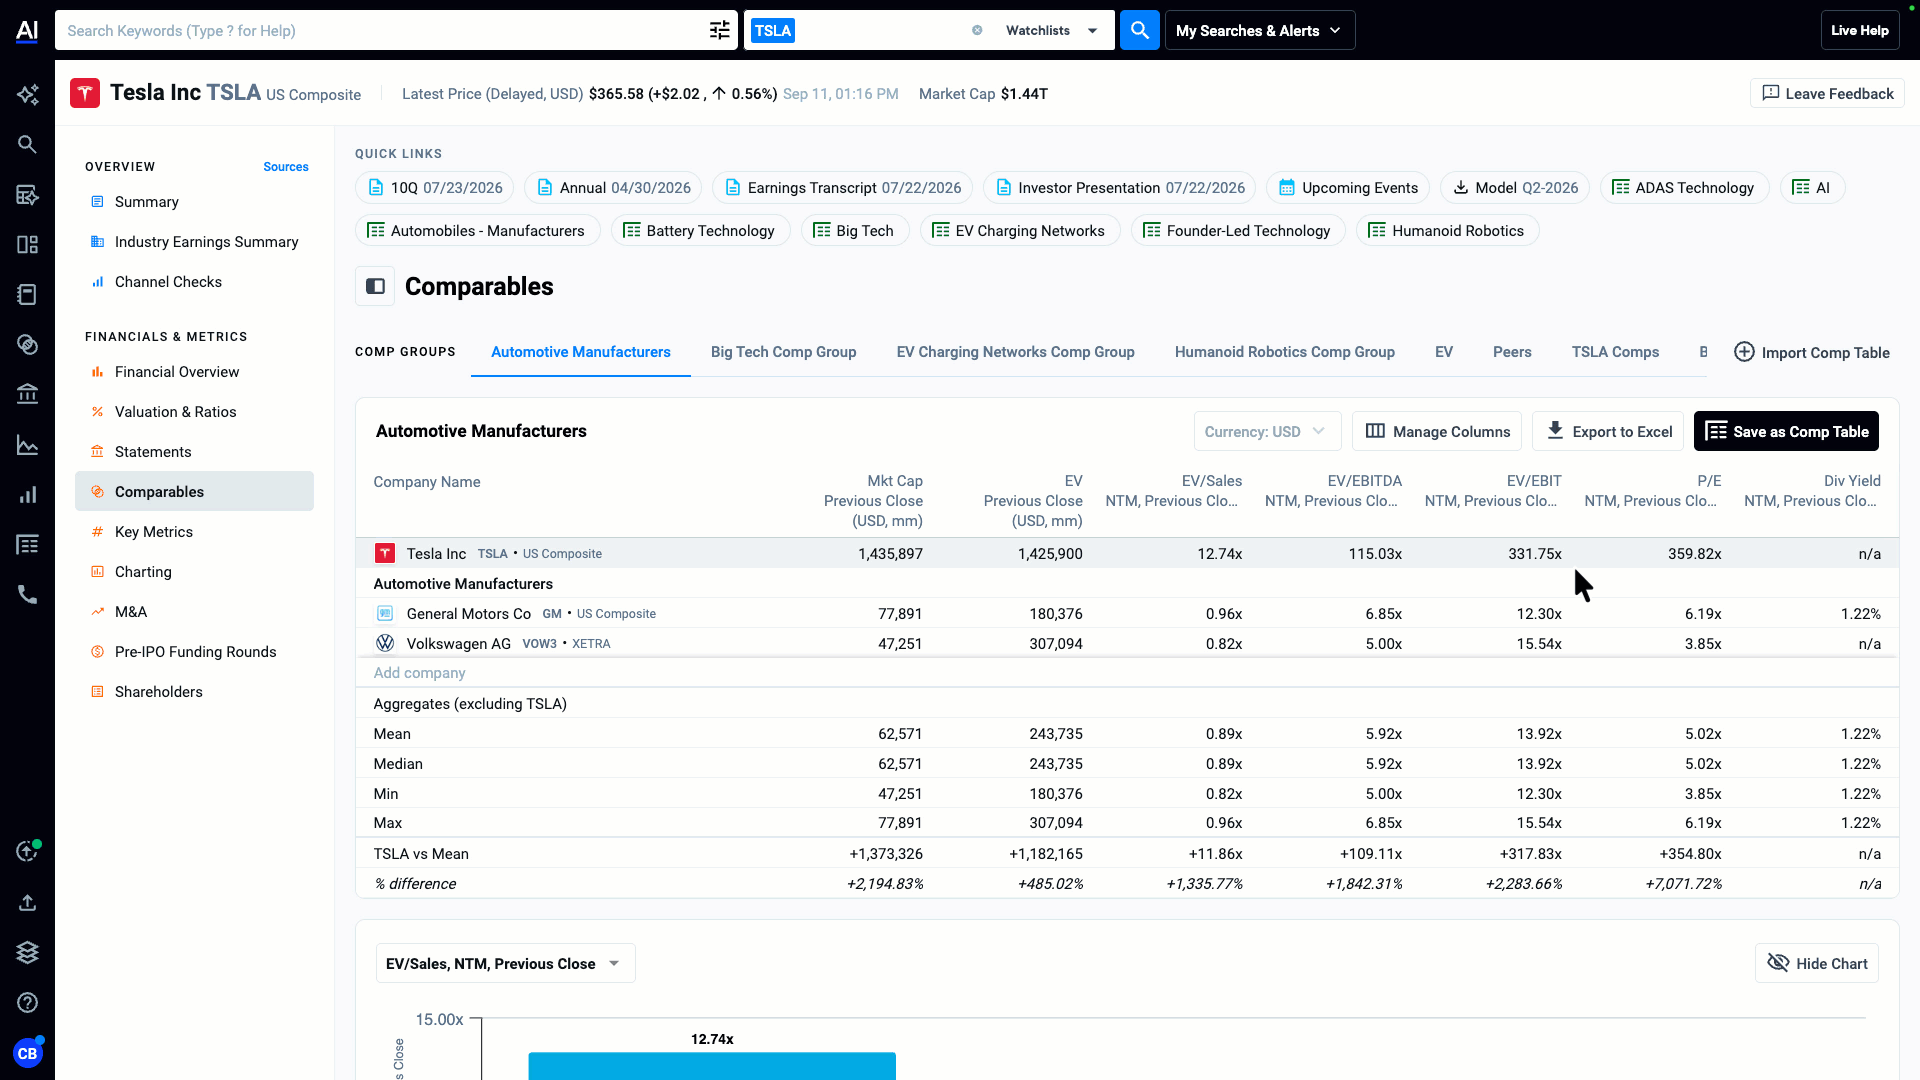This screenshot has height=1080, width=1920.
Task: Open Pre-IPO Funding Rounds page
Action: [x=195, y=652]
